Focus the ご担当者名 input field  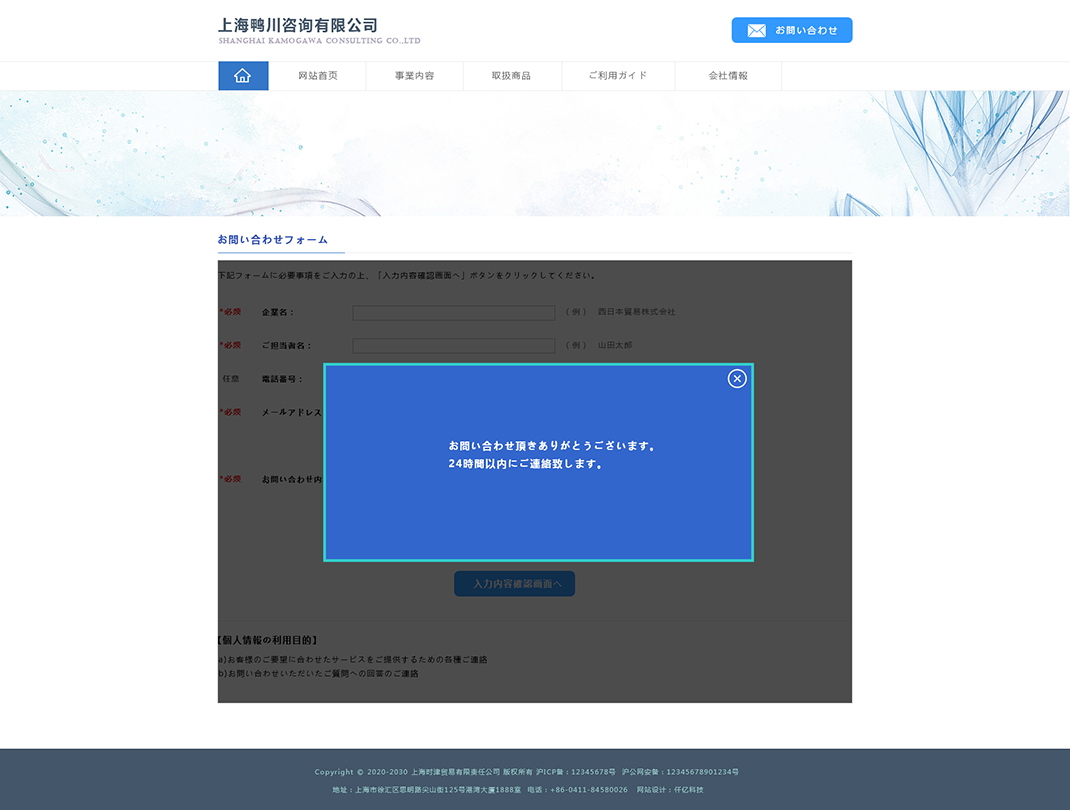453,346
